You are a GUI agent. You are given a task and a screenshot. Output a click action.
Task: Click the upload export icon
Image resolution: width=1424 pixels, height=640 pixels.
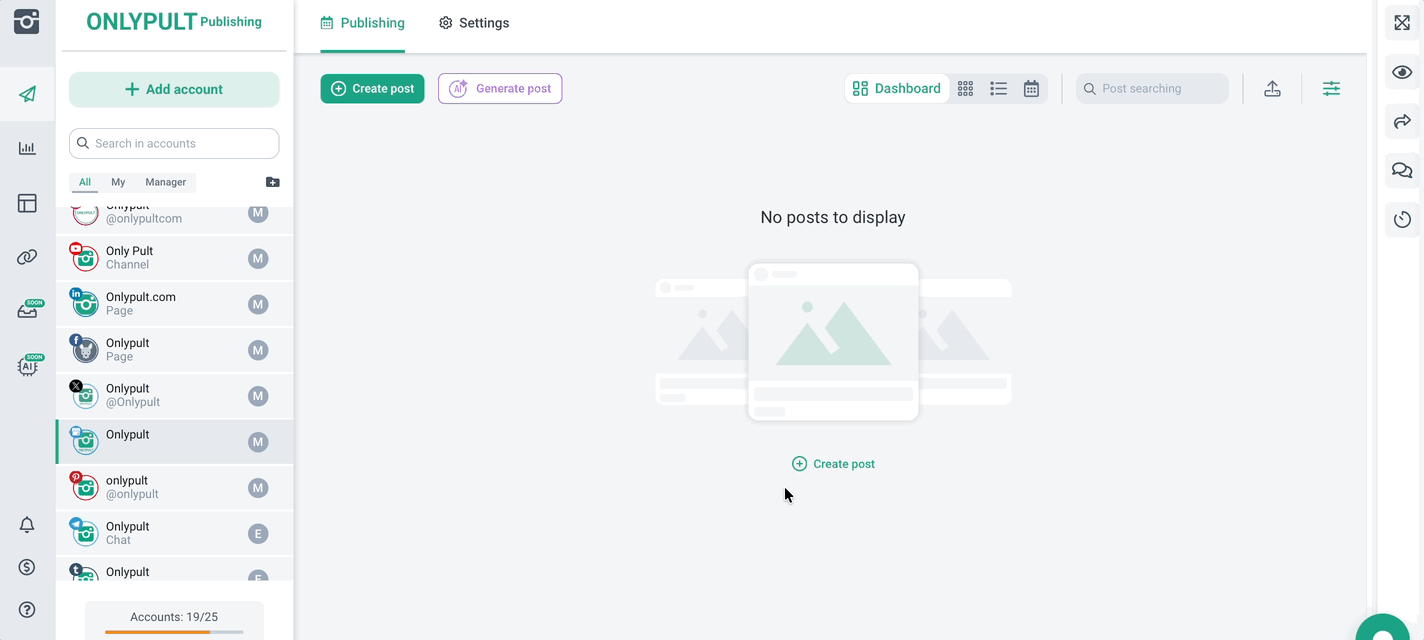click(1272, 89)
